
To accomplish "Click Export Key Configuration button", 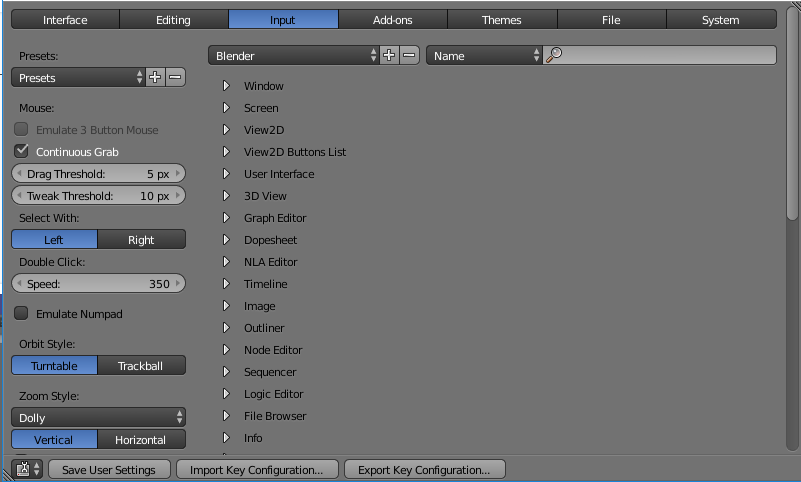I will pyautogui.click(x=425, y=469).
